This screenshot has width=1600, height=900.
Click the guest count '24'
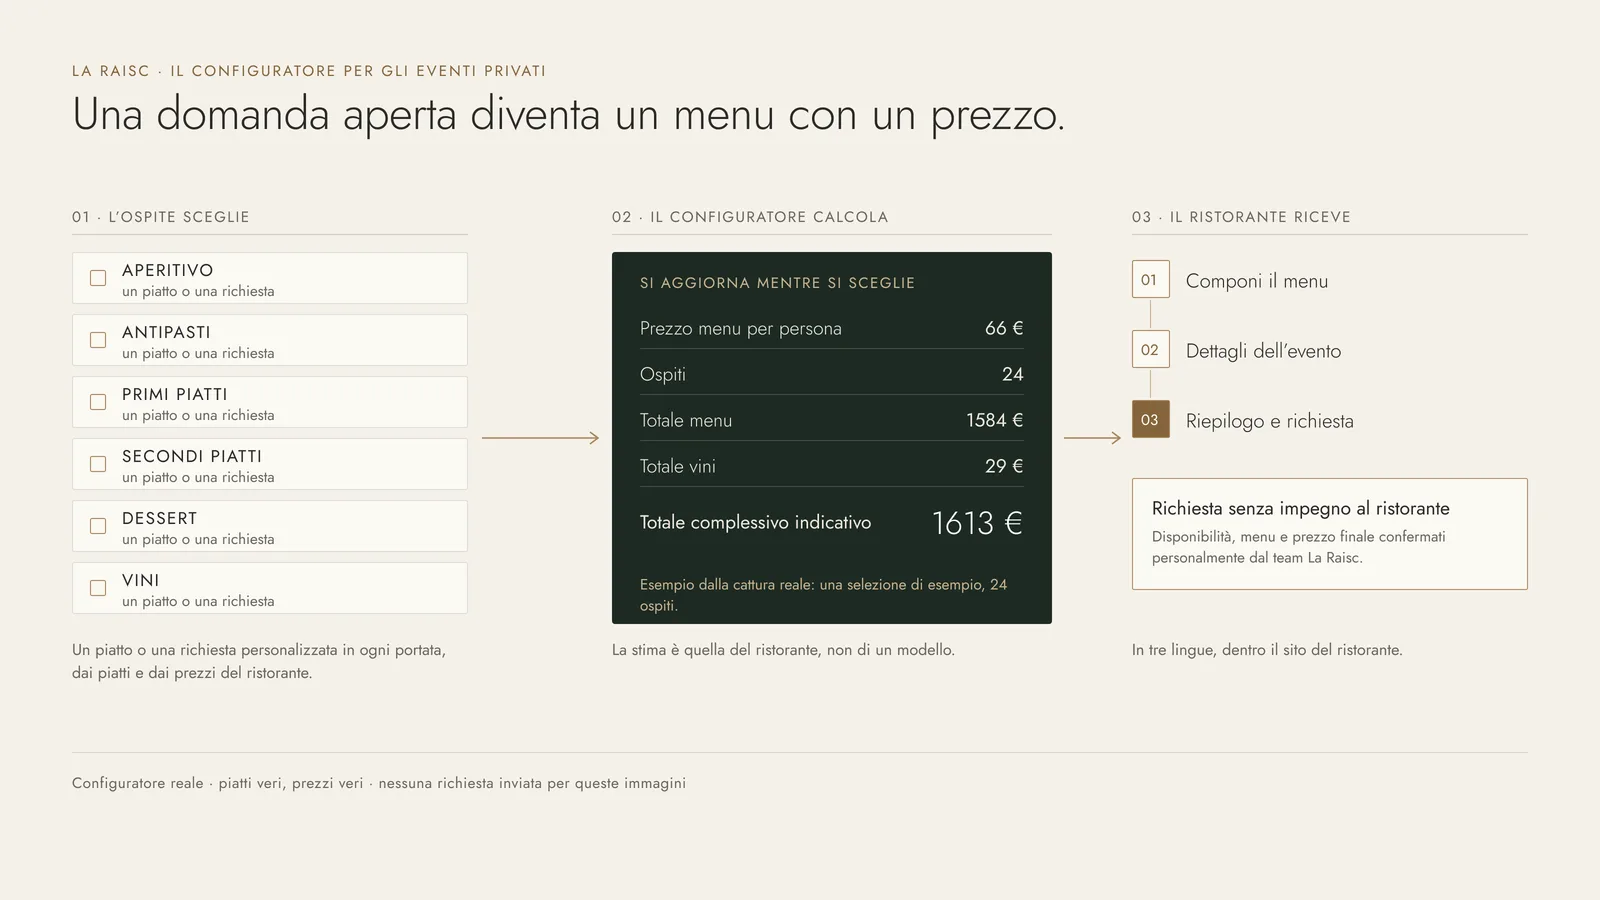1013,374
